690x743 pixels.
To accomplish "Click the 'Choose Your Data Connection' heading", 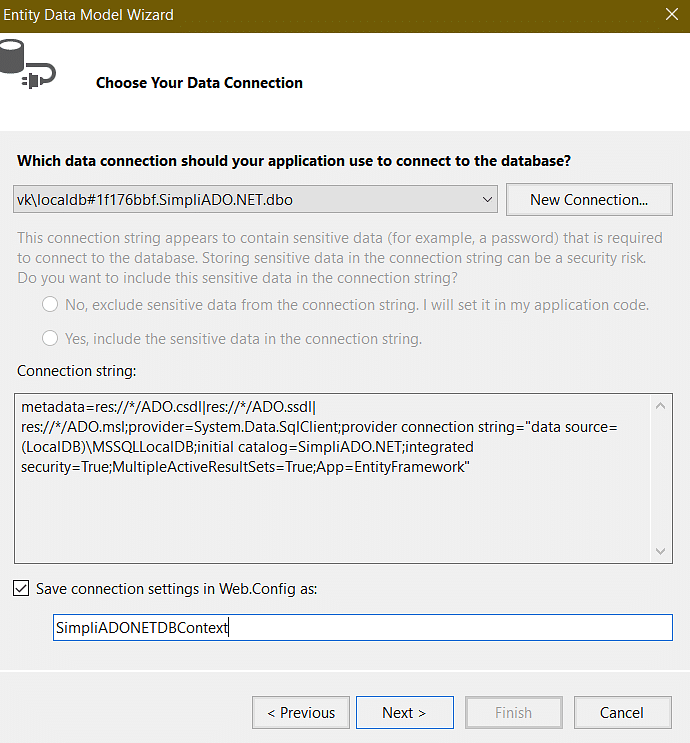I will (199, 83).
